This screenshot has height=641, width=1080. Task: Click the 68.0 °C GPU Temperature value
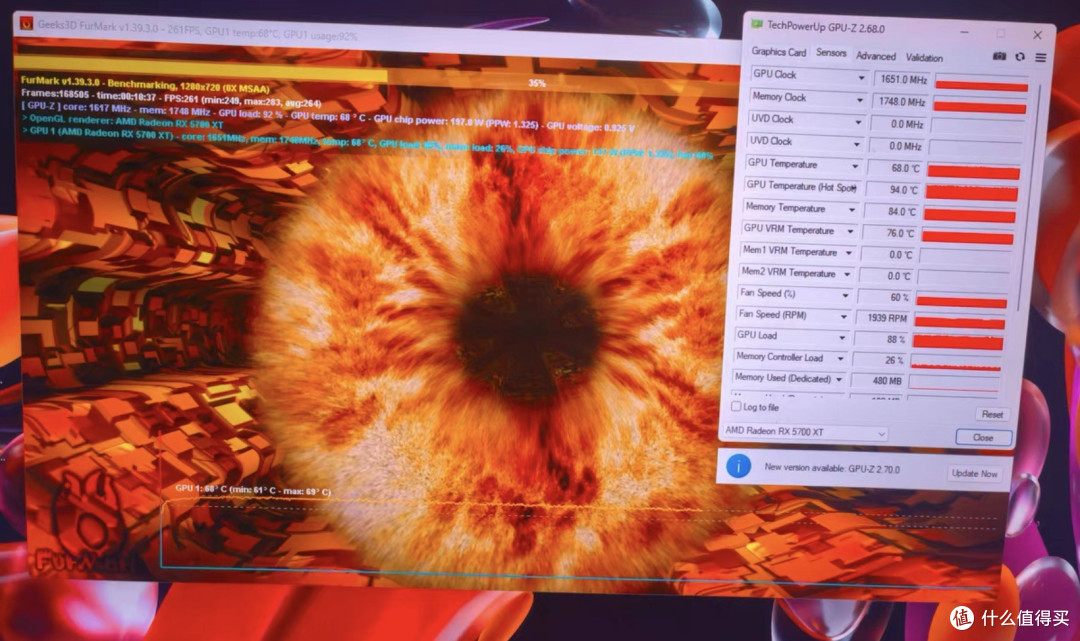click(895, 167)
